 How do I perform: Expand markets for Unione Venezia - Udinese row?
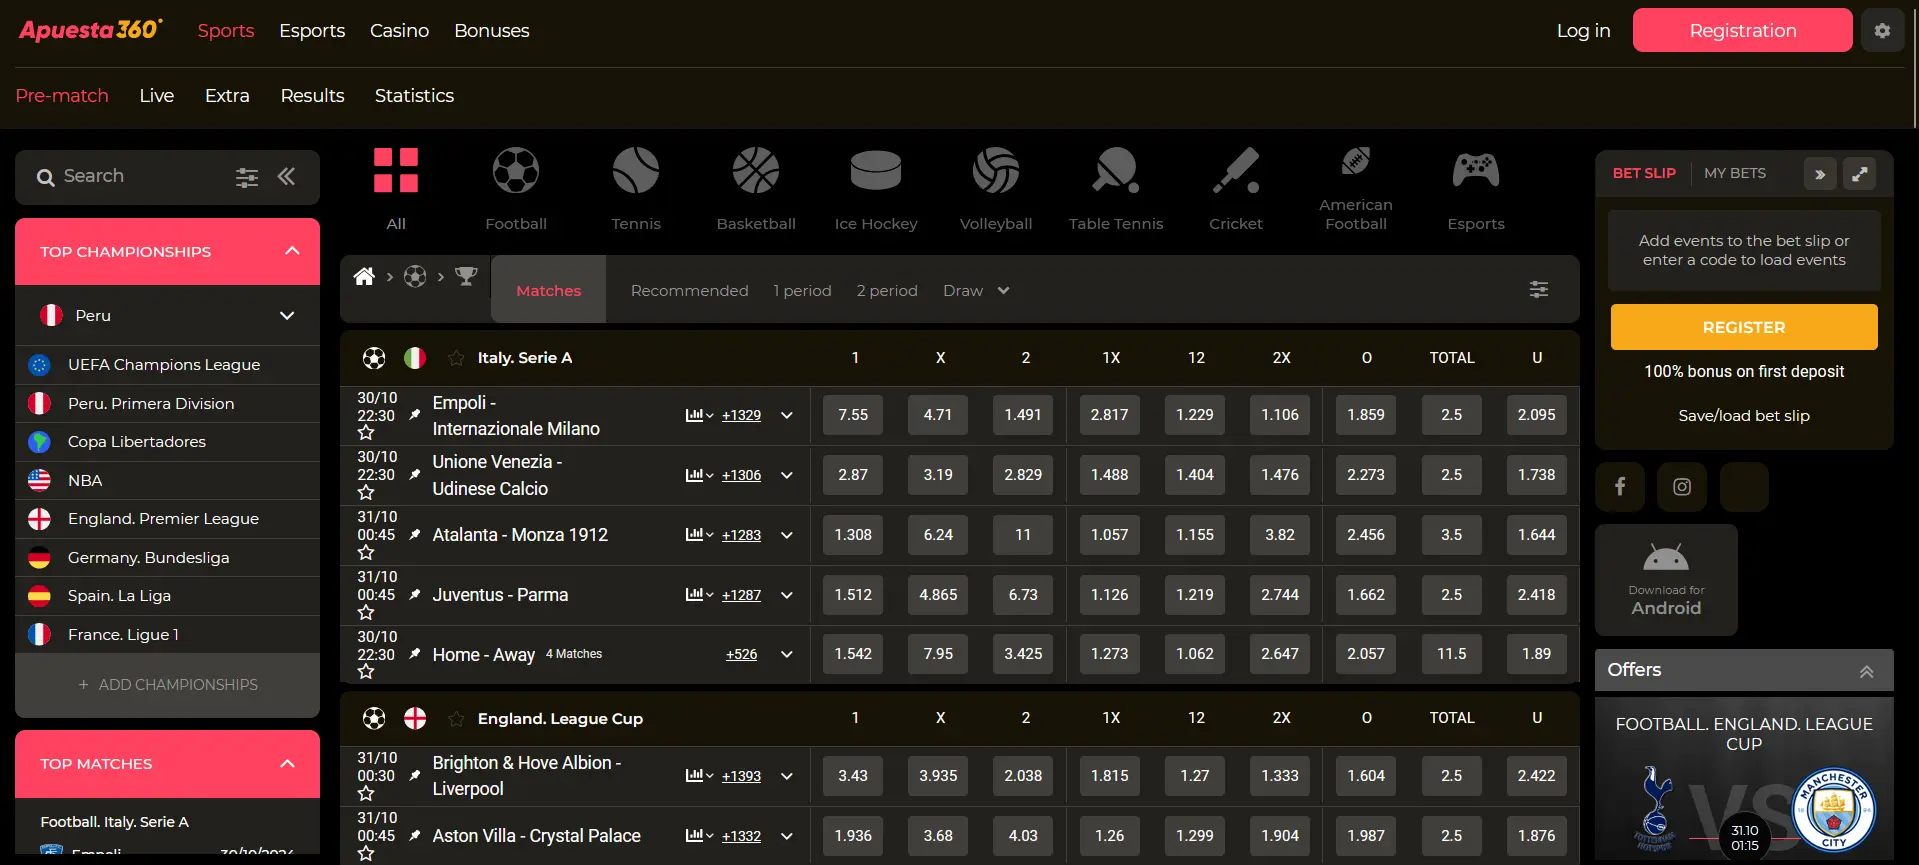[x=787, y=475]
